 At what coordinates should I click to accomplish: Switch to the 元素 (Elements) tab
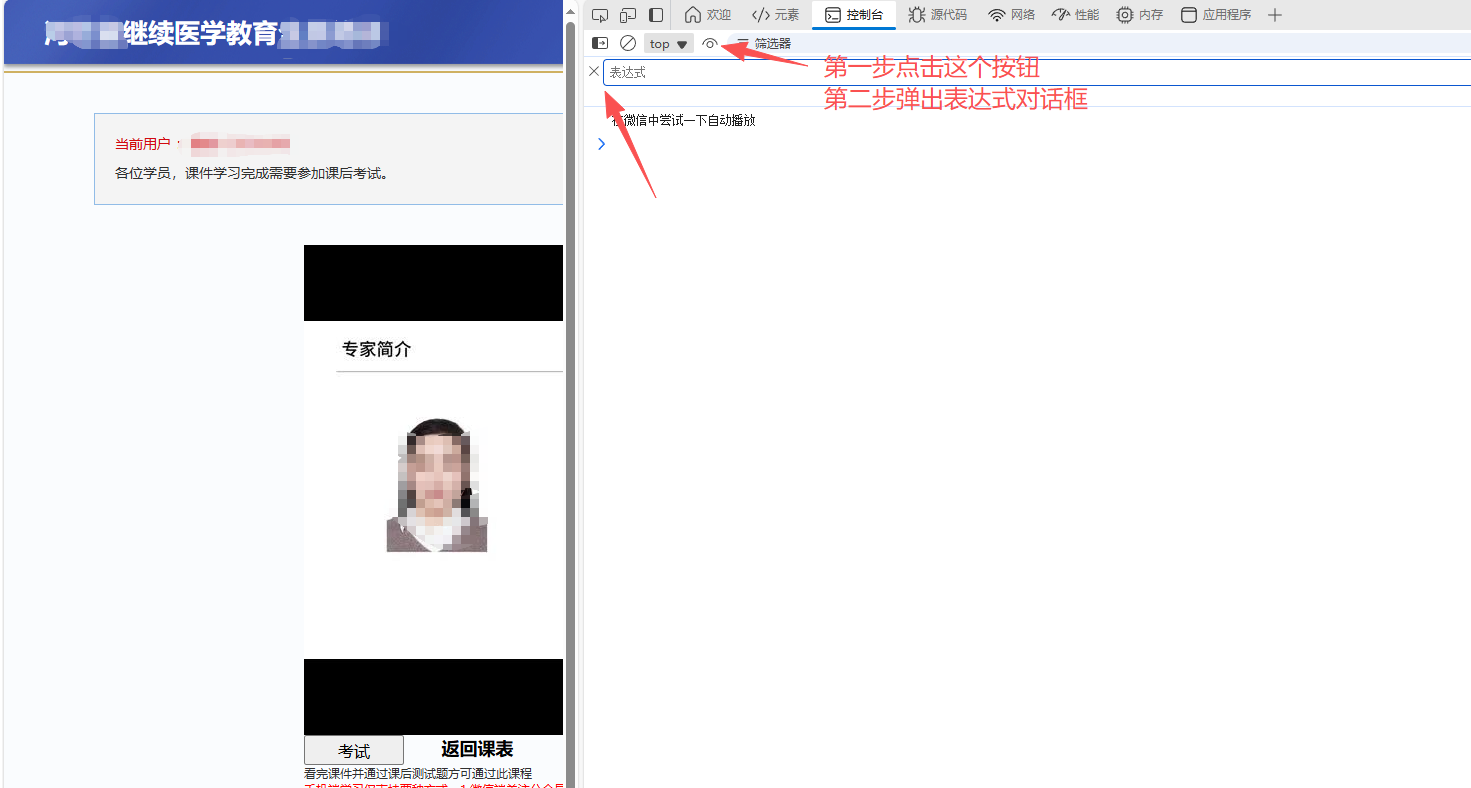pos(775,14)
